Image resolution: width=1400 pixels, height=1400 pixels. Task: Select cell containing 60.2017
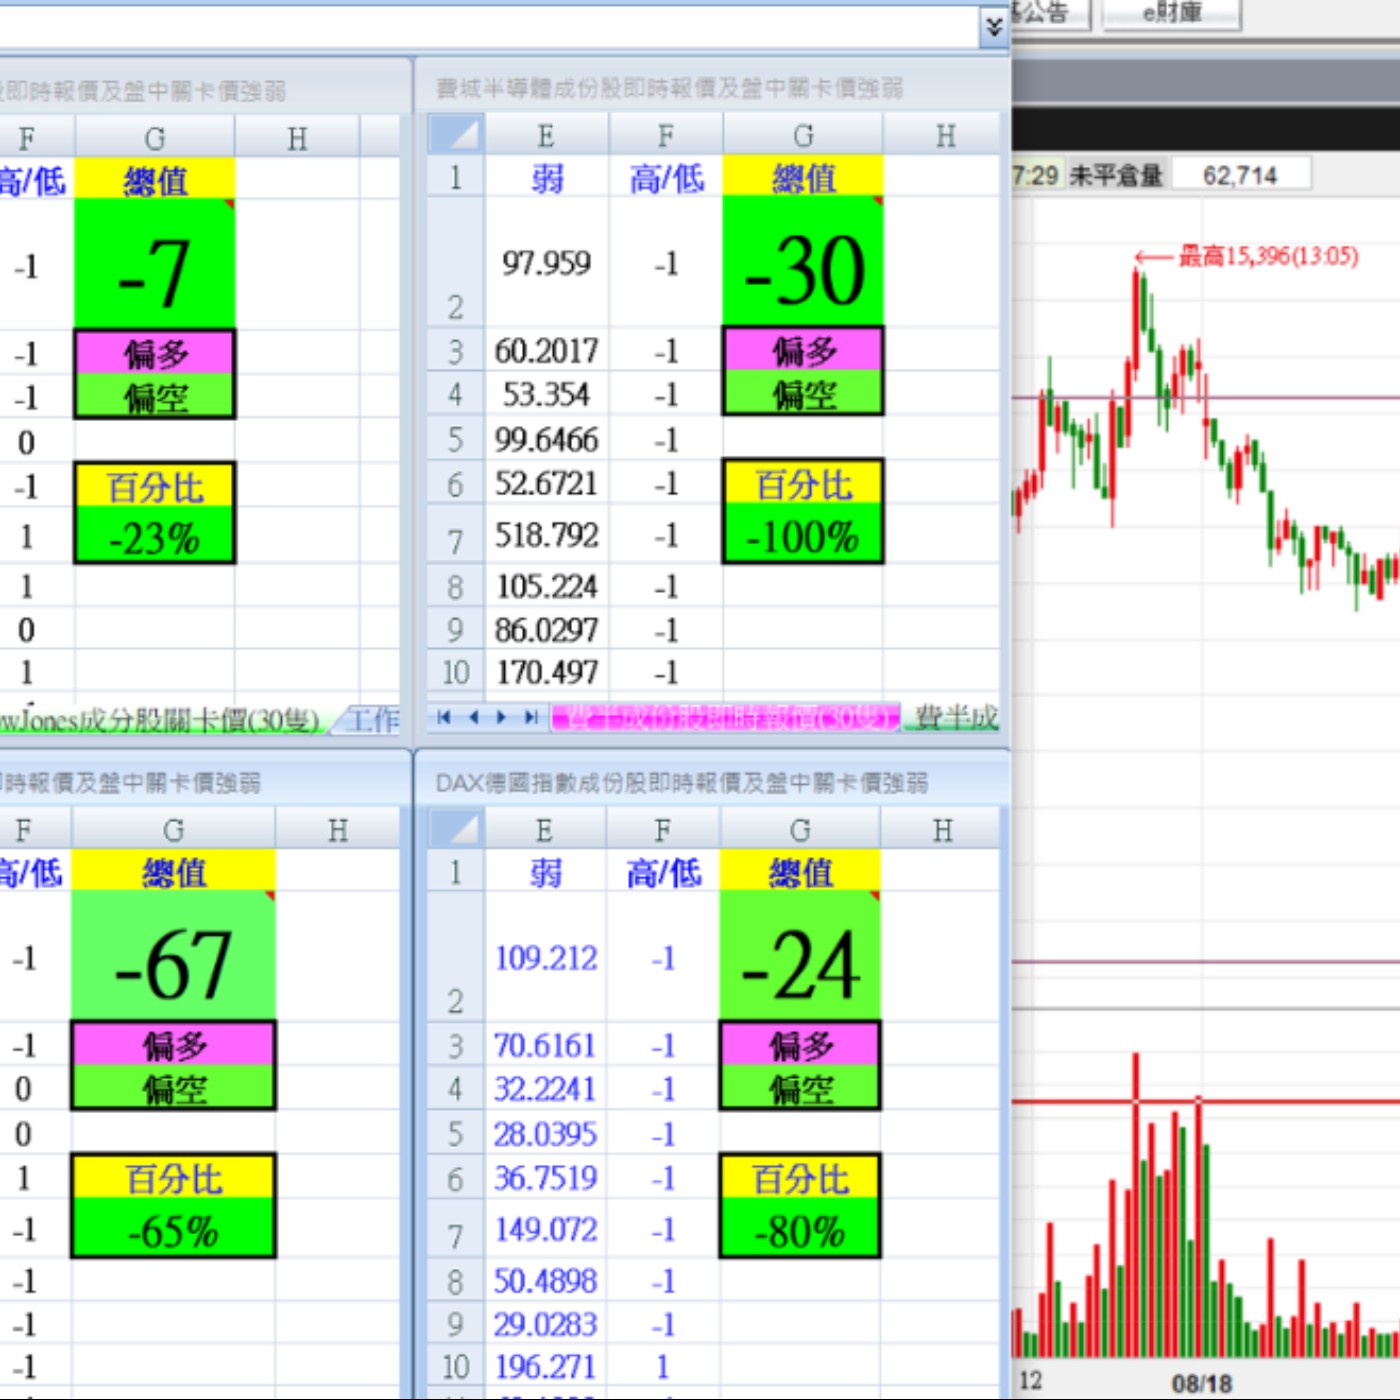point(546,351)
